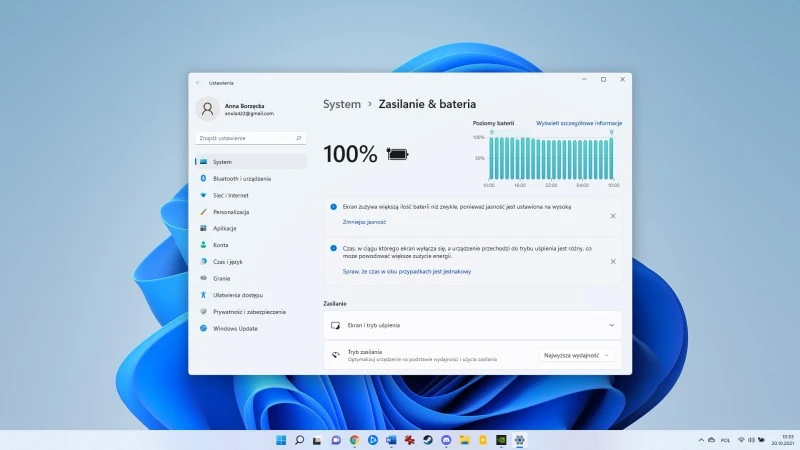Click Spraw, że czas w obu przypadkach jest jednakowy
Image resolution: width=800 pixels, height=450 pixels.
click(x=407, y=271)
